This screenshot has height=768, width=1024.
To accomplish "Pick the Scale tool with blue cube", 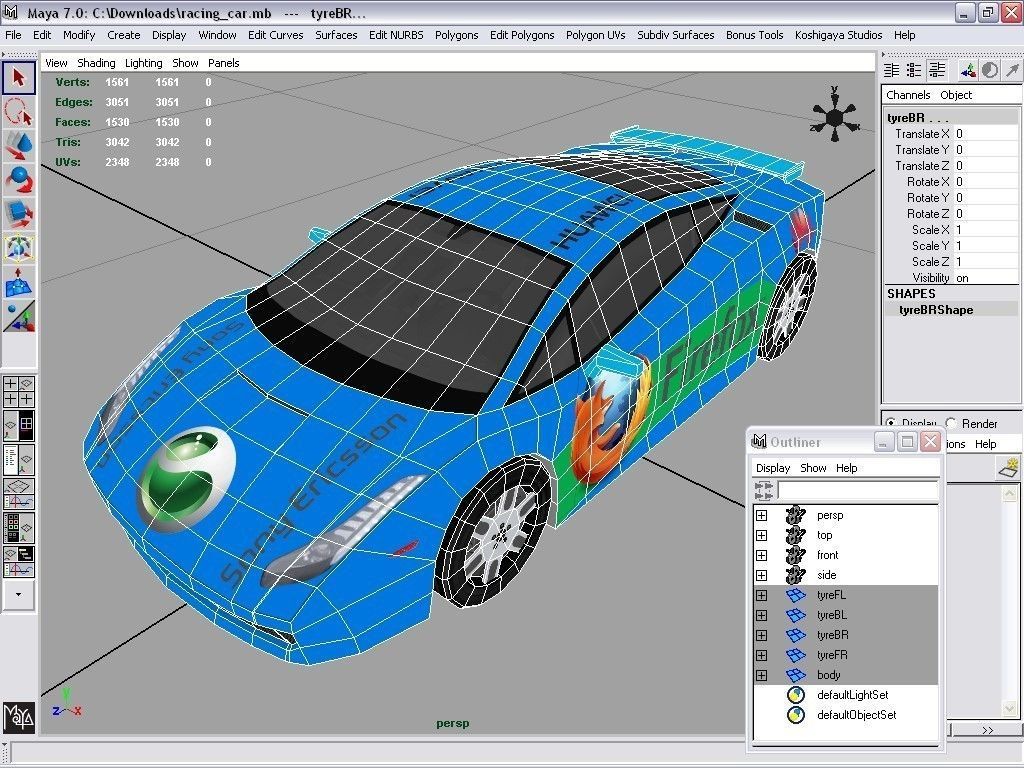I will click(19, 214).
